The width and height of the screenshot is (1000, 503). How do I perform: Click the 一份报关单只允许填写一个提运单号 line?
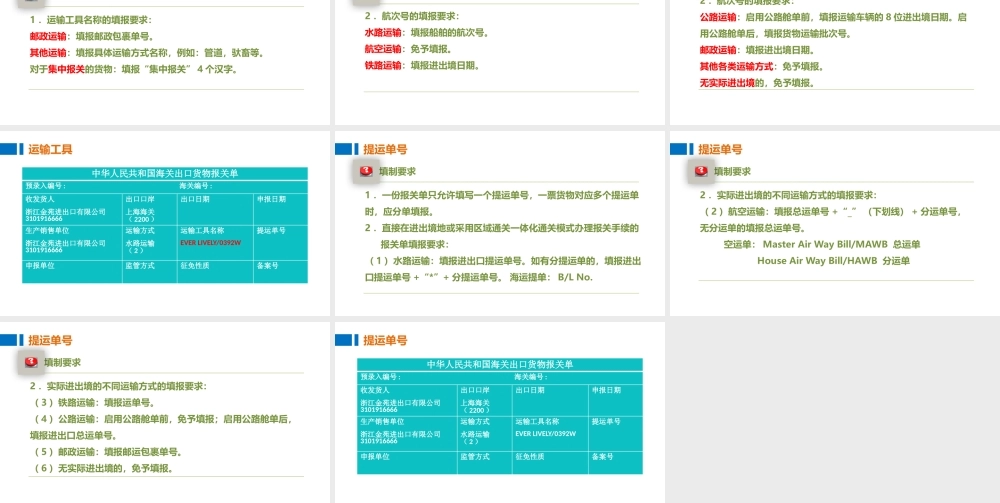pos(502,195)
